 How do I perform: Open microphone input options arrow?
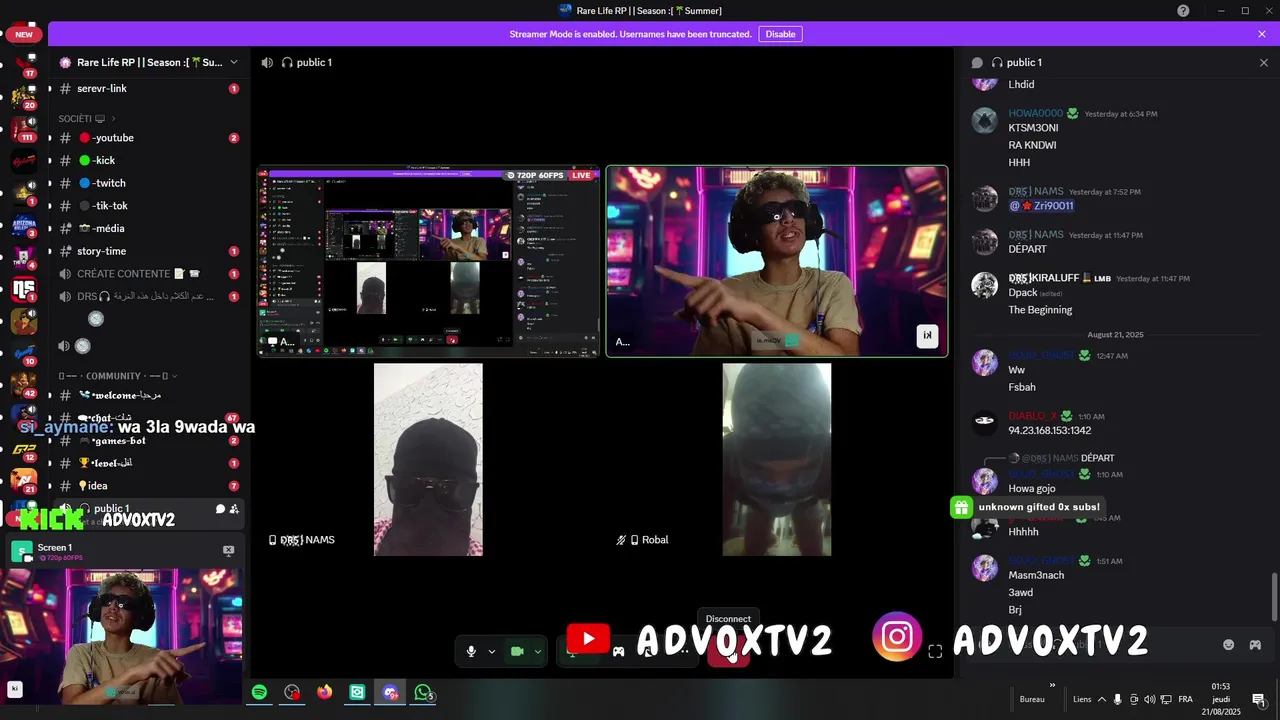[491, 651]
